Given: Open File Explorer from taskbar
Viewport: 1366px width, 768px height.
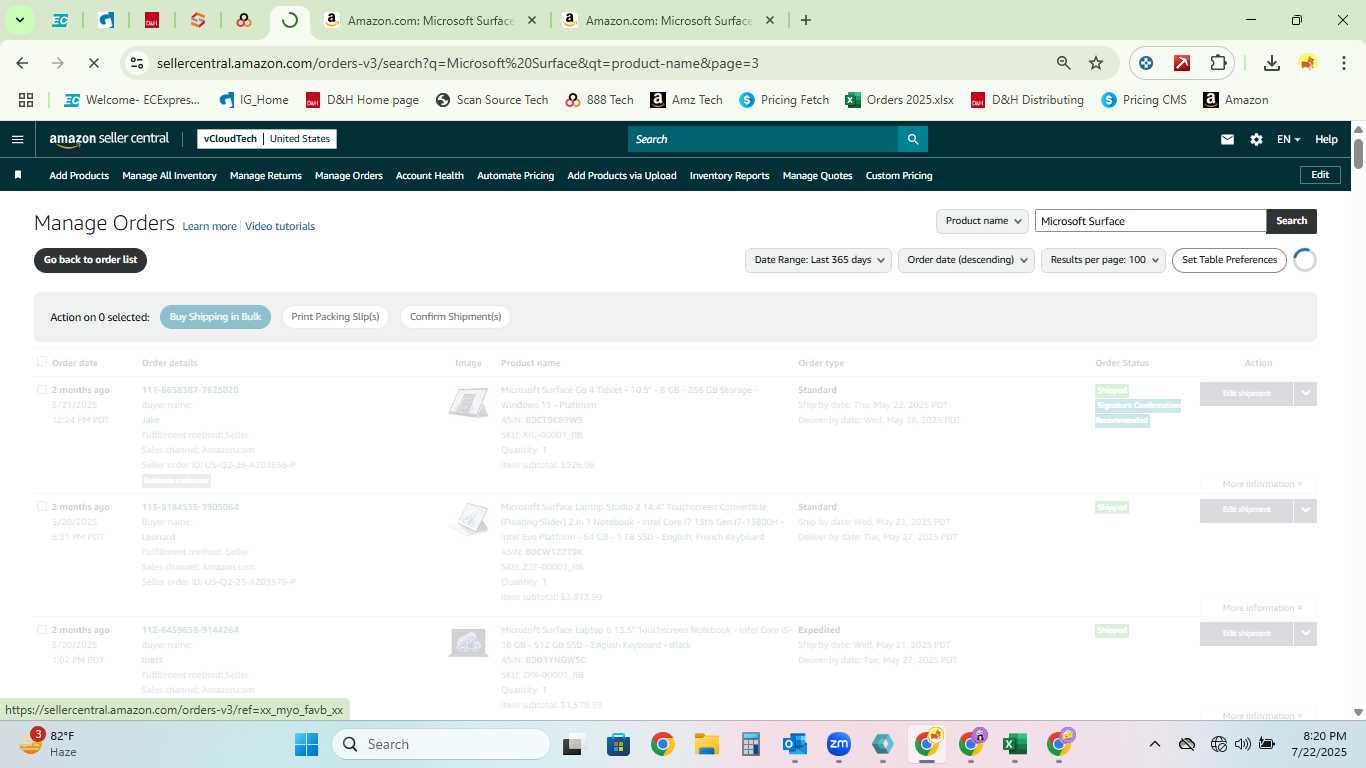Looking at the screenshot, I should pos(707,744).
